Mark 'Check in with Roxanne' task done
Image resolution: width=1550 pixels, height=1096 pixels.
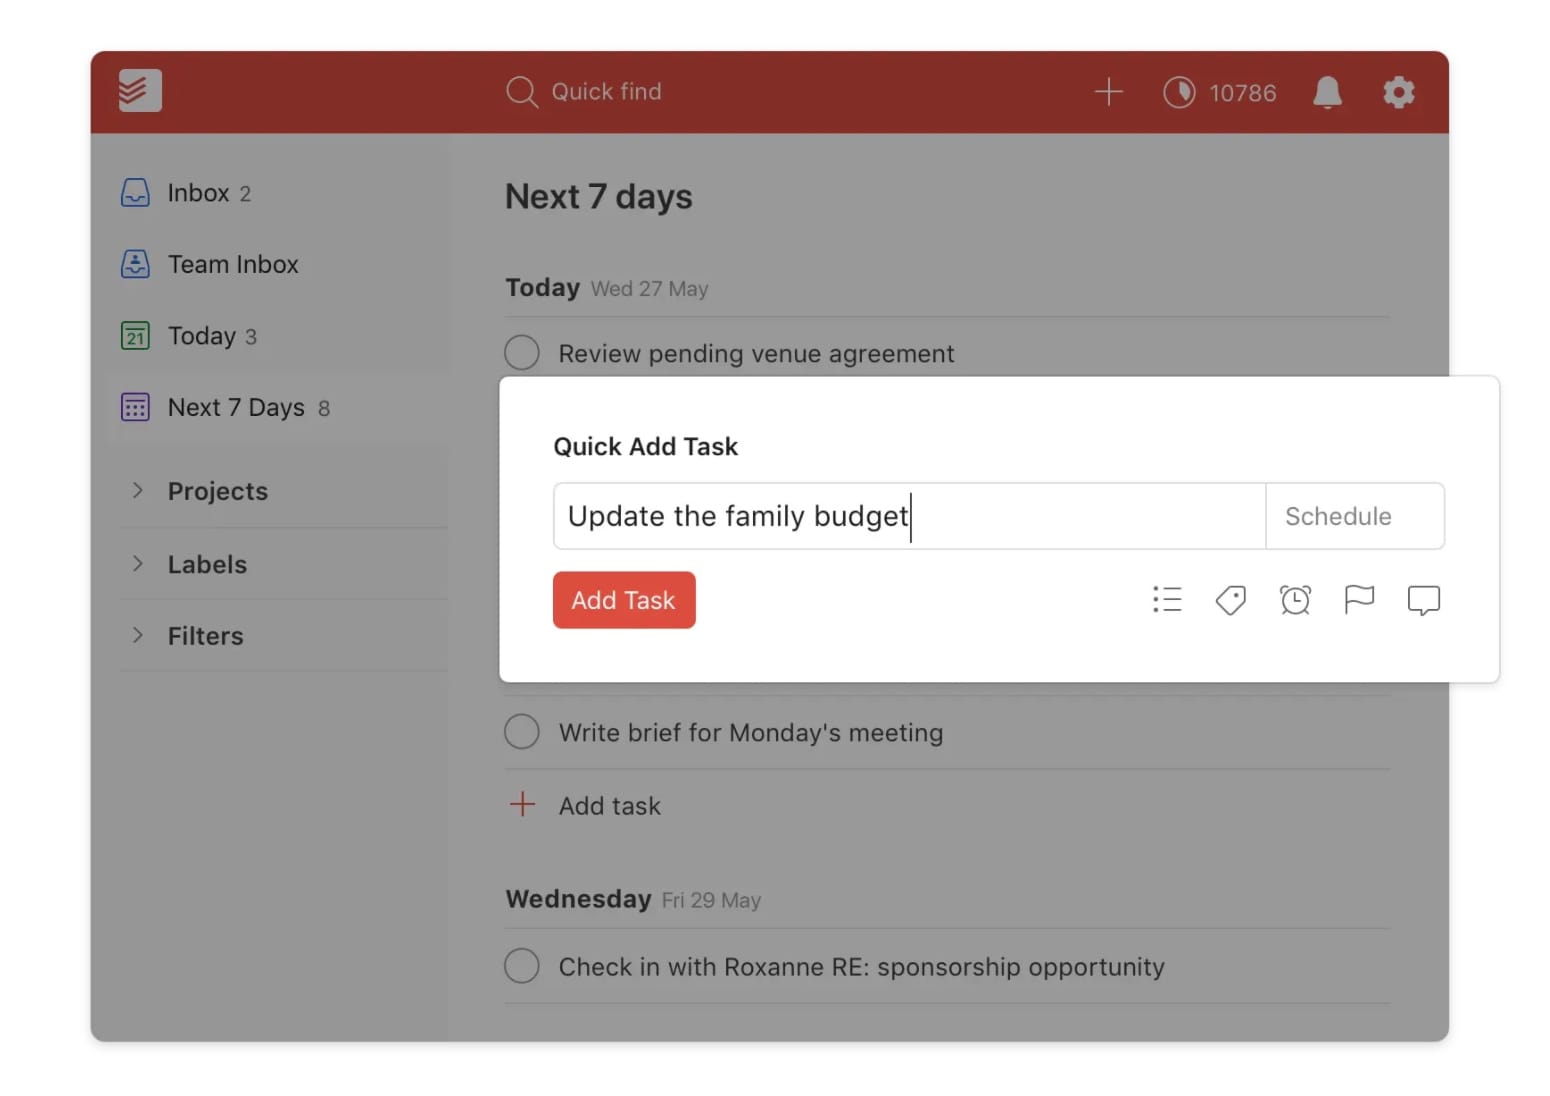pos(522,966)
